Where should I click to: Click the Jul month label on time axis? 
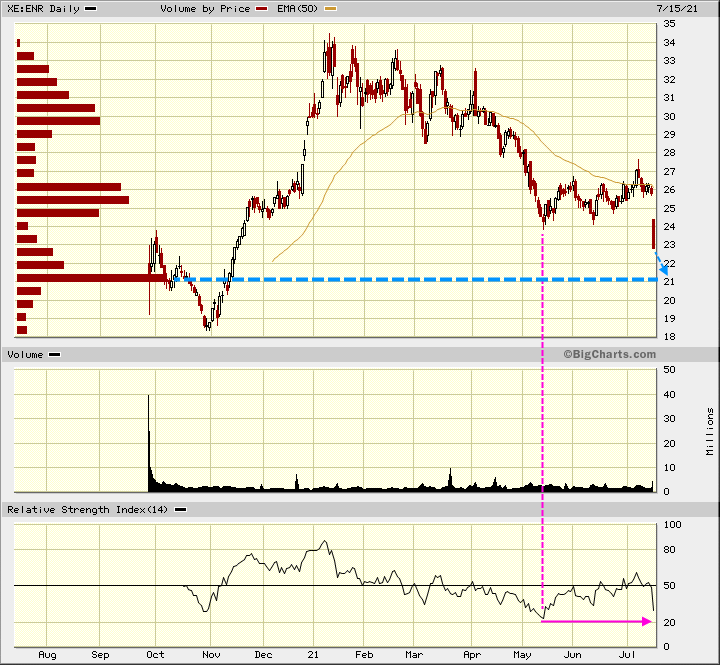tap(627, 655)
